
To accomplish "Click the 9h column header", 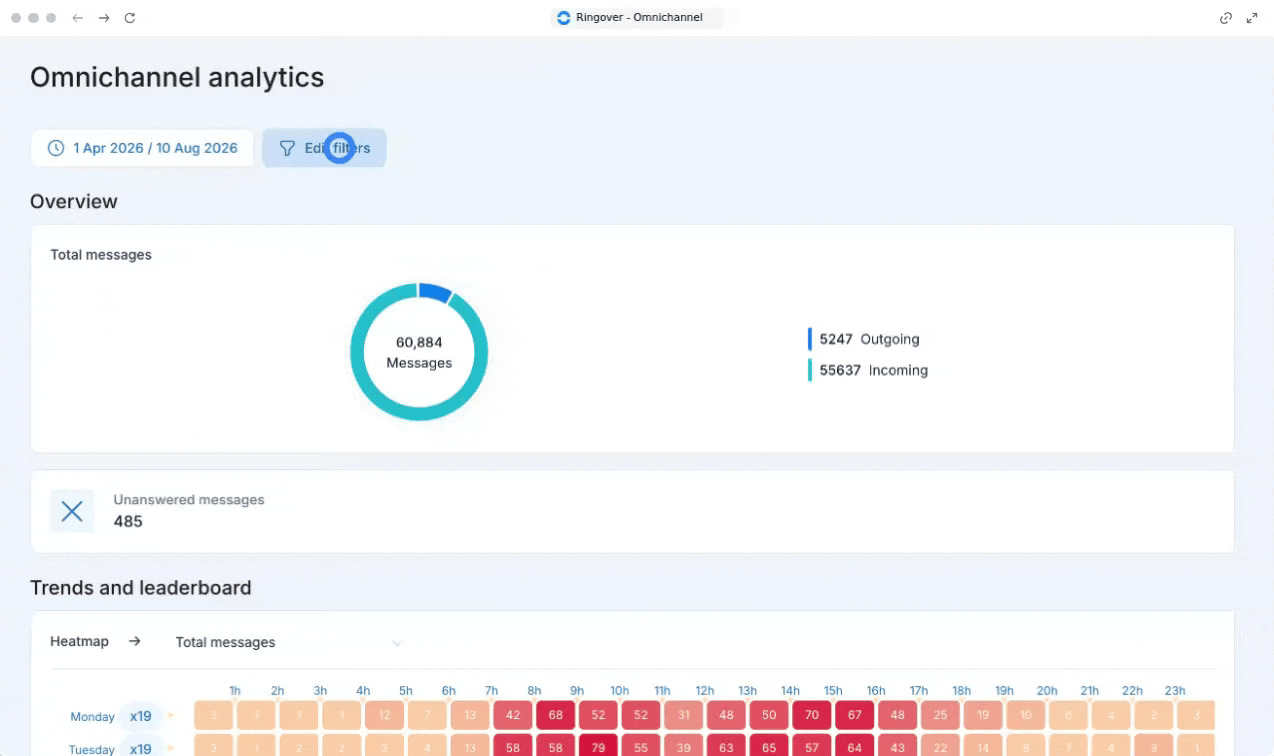I will coord(577,690).
